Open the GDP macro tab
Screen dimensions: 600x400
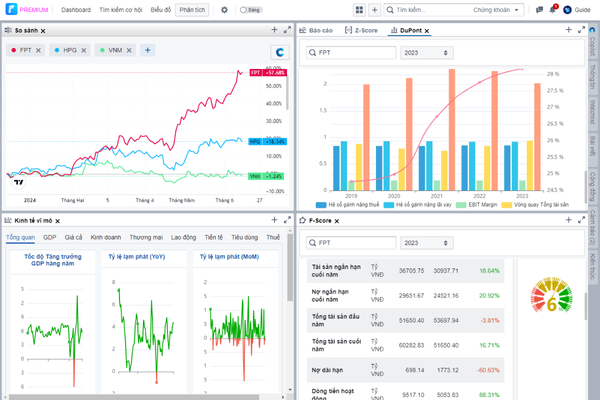pos(50,237)
